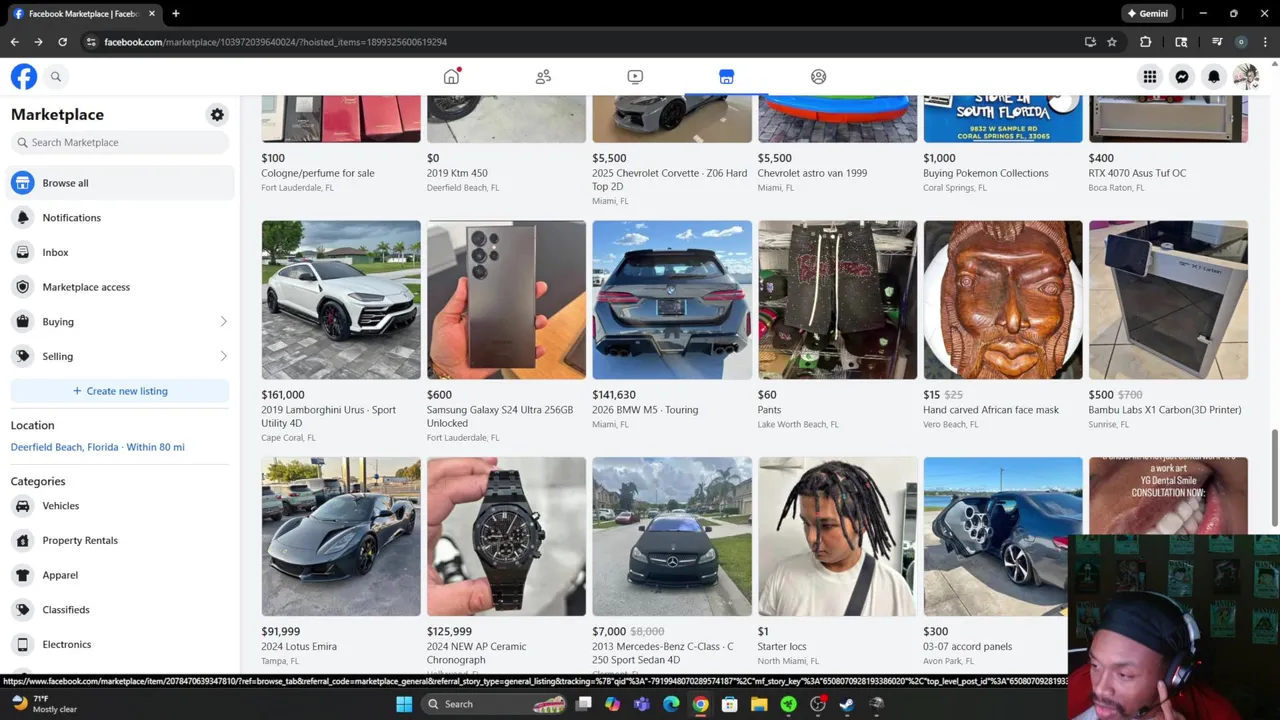Open the Vehicles category
Viewport: 1280px width, 720px height.
pyautogui.click(x=120, y=506)
